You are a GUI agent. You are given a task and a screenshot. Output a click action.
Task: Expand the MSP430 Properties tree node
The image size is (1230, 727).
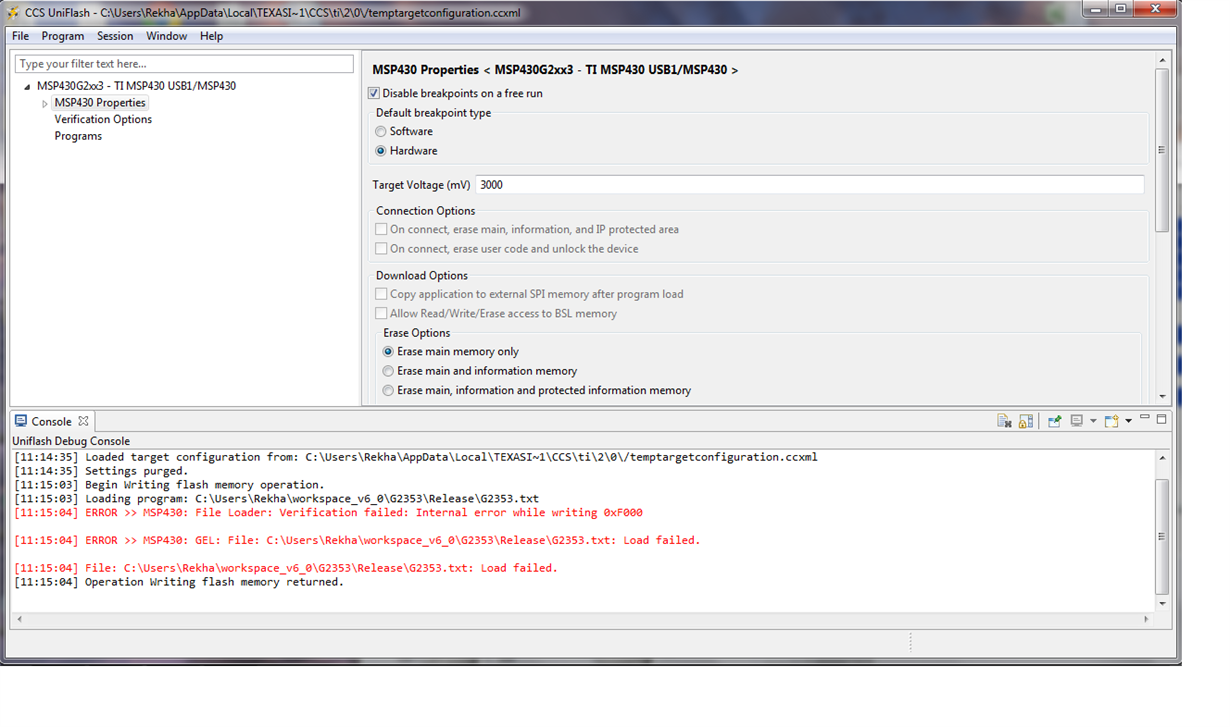[x=45, y=103]
